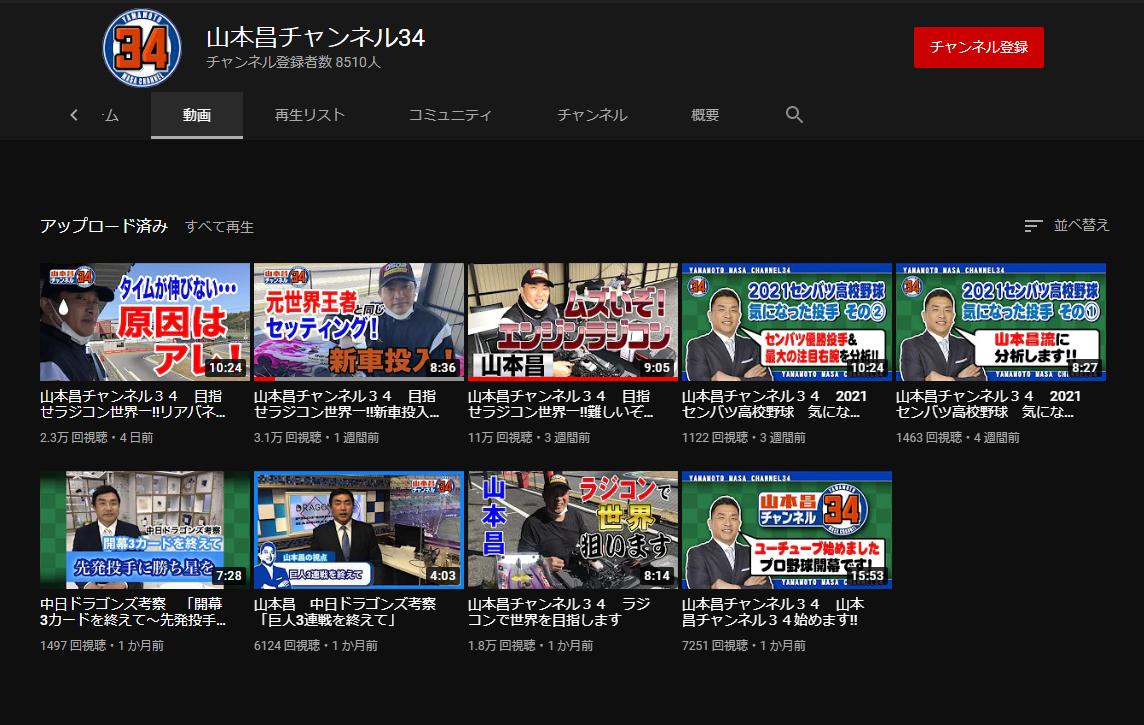Viewport: 1144px width, 725px height.
Task: Play the 4:03 巨人3連戦 video thumbnail
Action: click(359, 530)
